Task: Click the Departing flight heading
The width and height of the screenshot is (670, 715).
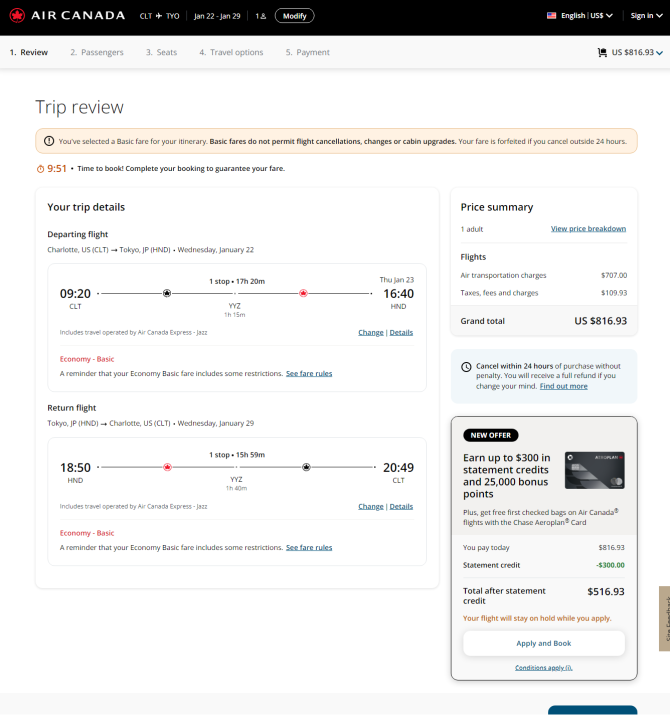Action: click(x=78, y=234)
